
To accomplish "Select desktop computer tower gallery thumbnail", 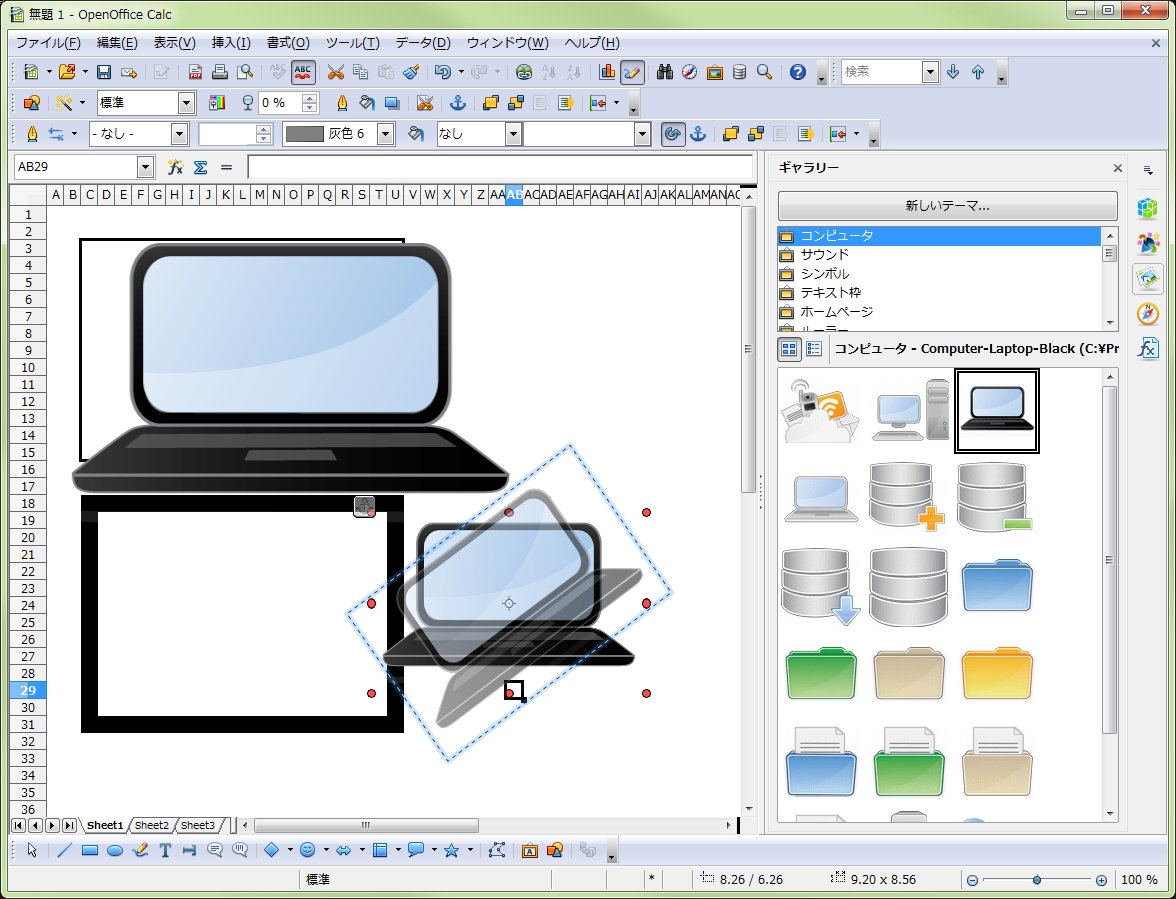I will click(909, 409).
